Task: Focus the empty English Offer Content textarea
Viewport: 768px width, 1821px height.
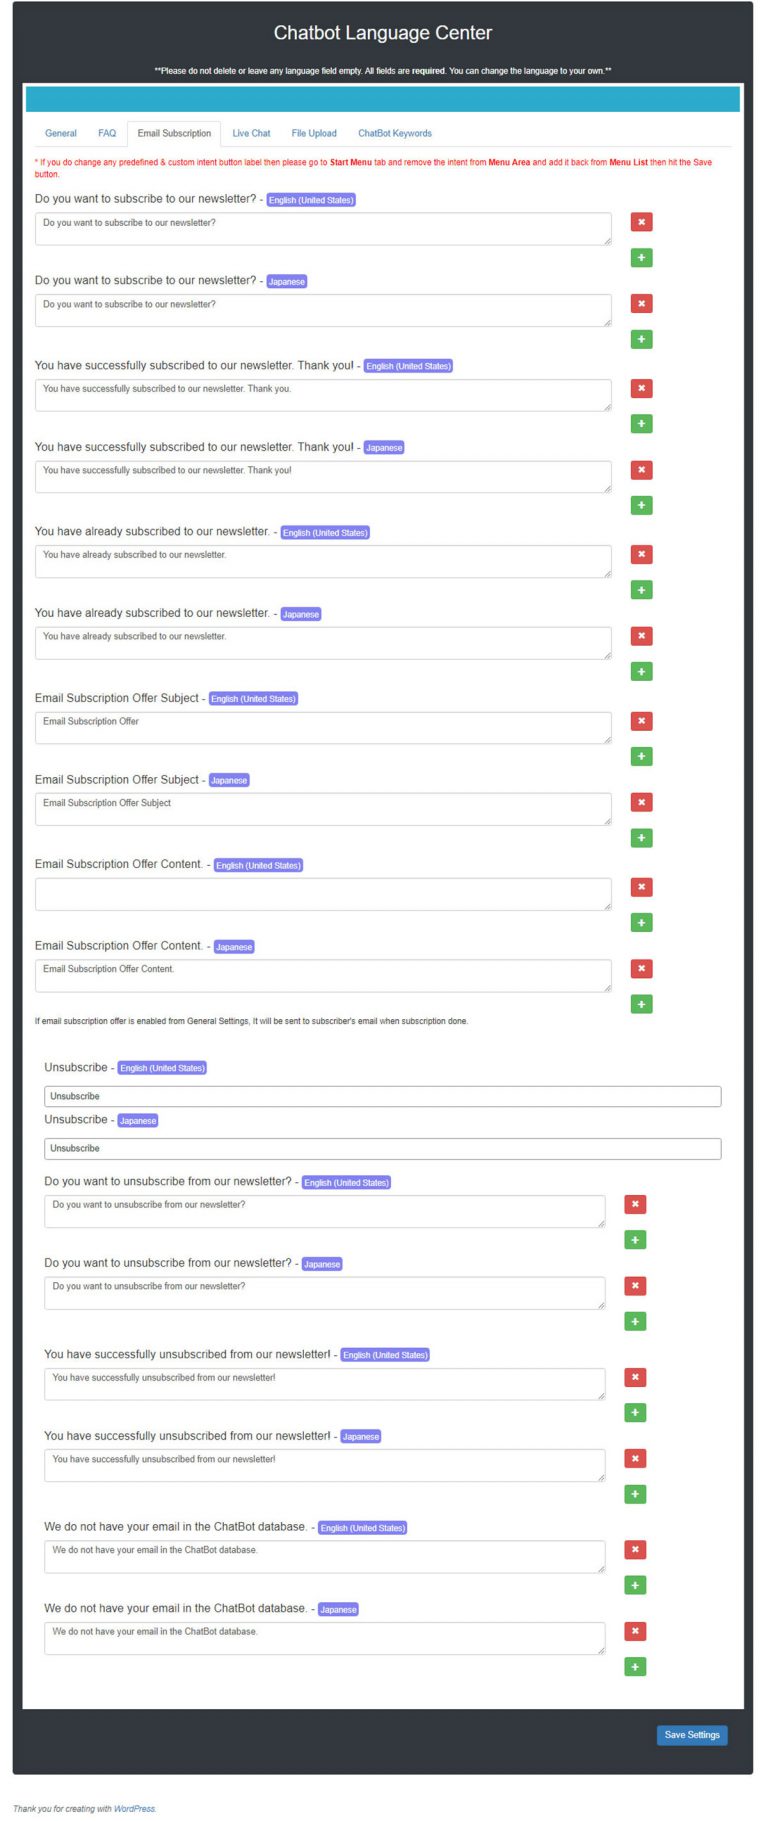Action: click(322, 894)
